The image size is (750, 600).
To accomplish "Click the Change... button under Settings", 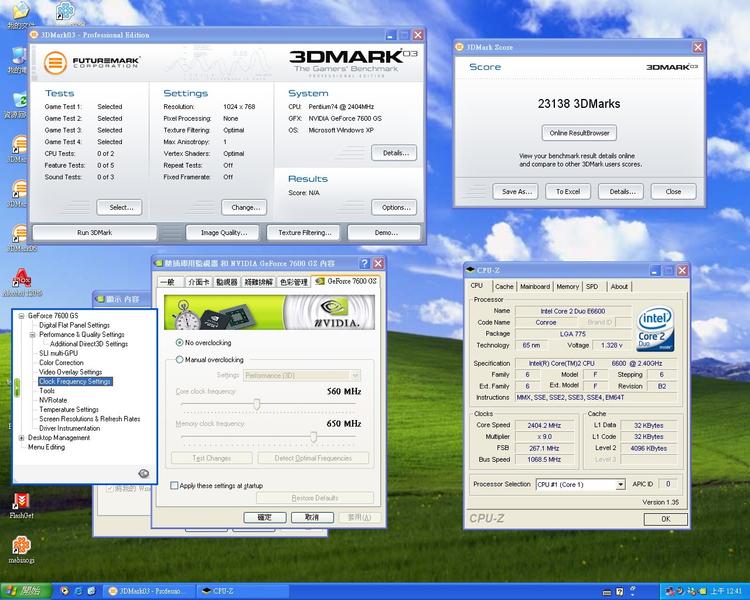I will pos(244,207).
